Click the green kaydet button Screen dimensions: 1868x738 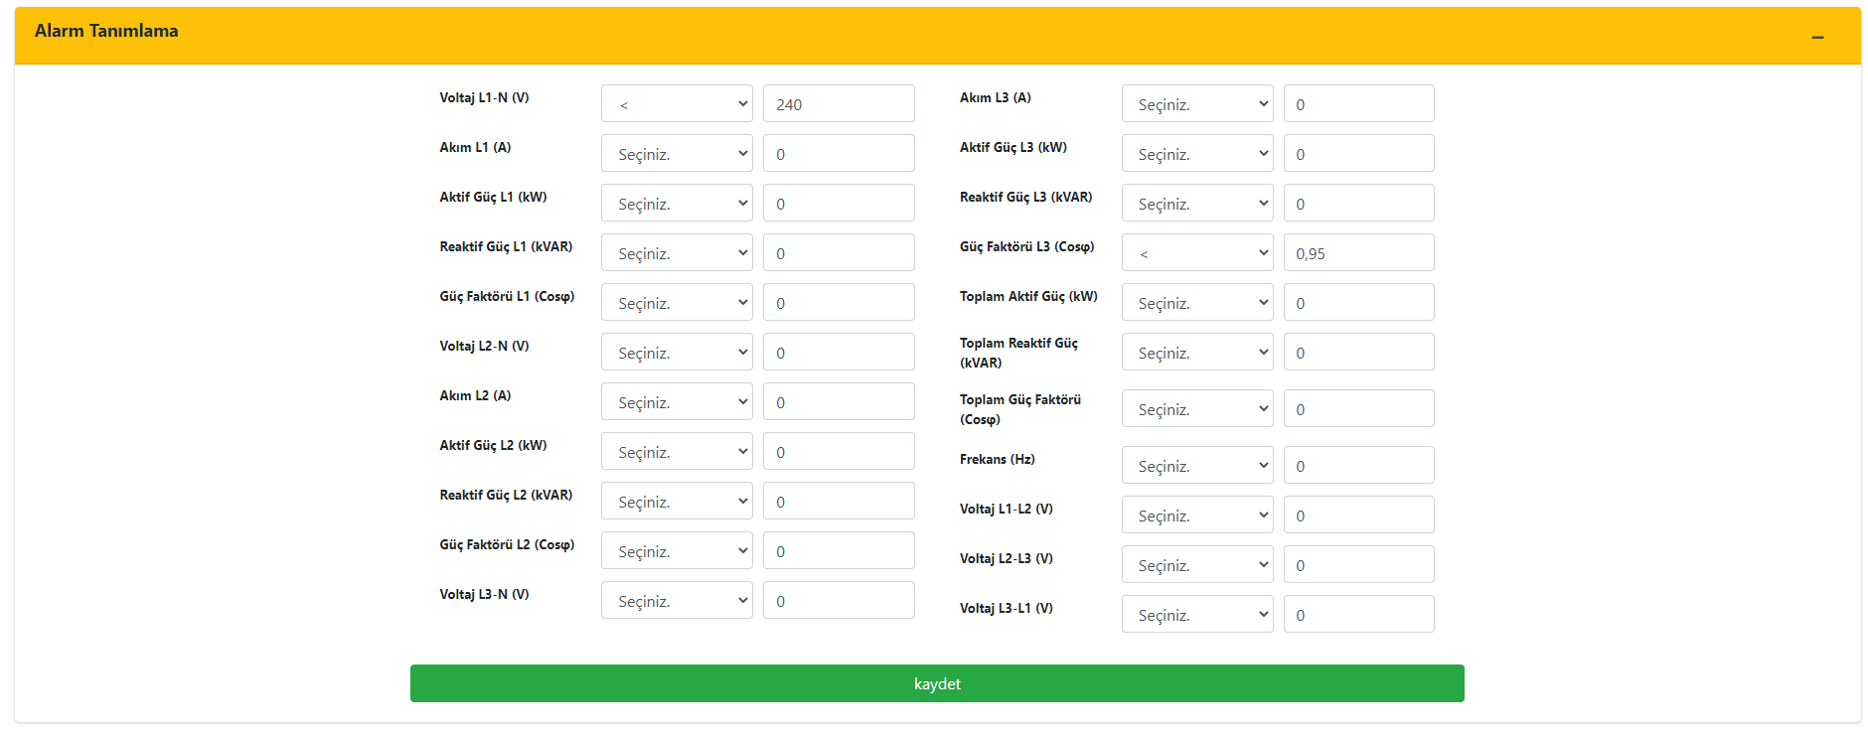pyautogui.click(x=937, y=683)
